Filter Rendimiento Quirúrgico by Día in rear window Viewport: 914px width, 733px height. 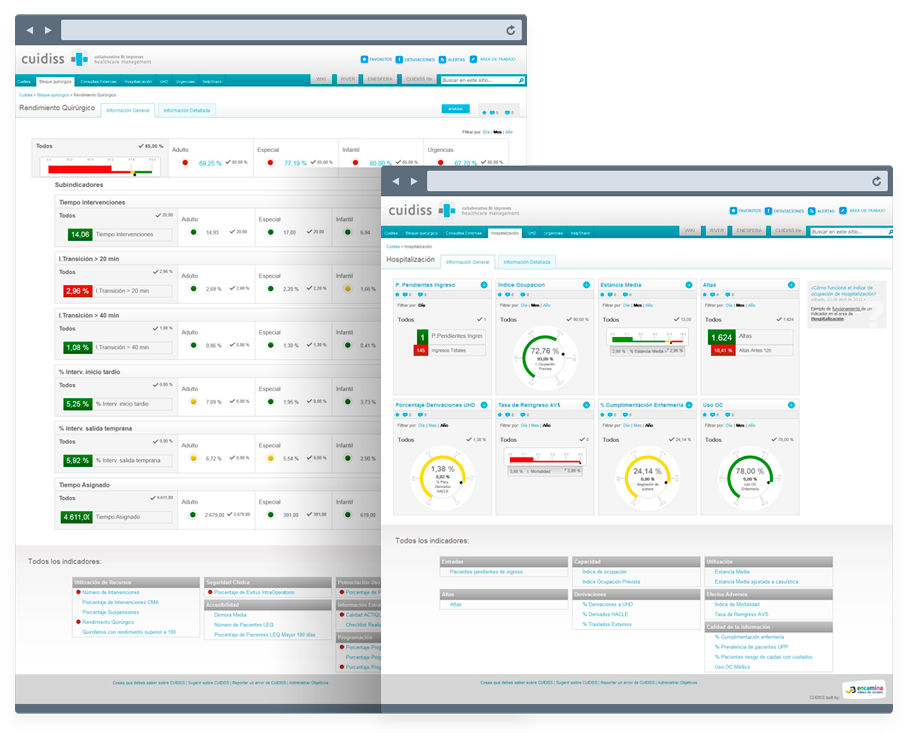coord(486,132)
